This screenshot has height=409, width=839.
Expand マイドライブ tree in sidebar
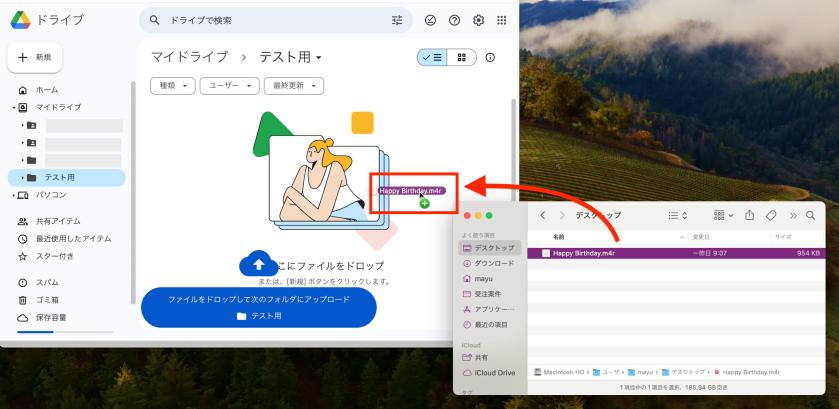point(14,107)
